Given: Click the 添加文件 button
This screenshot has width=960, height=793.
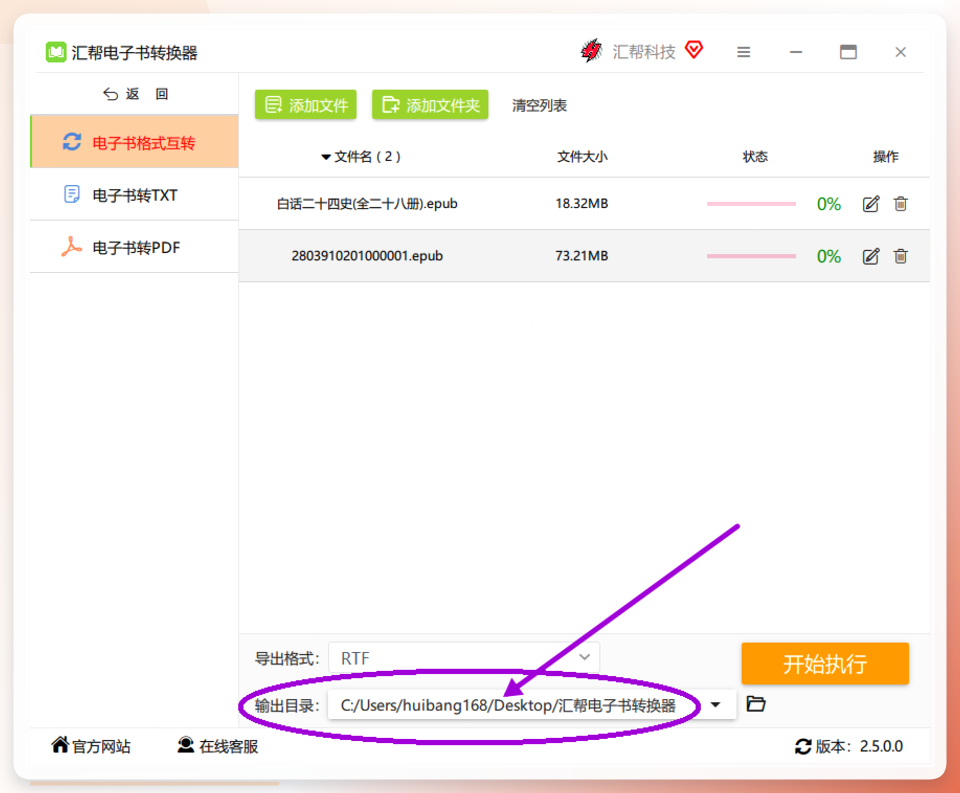Looking at the screenshot, I should tap(306, 105).
